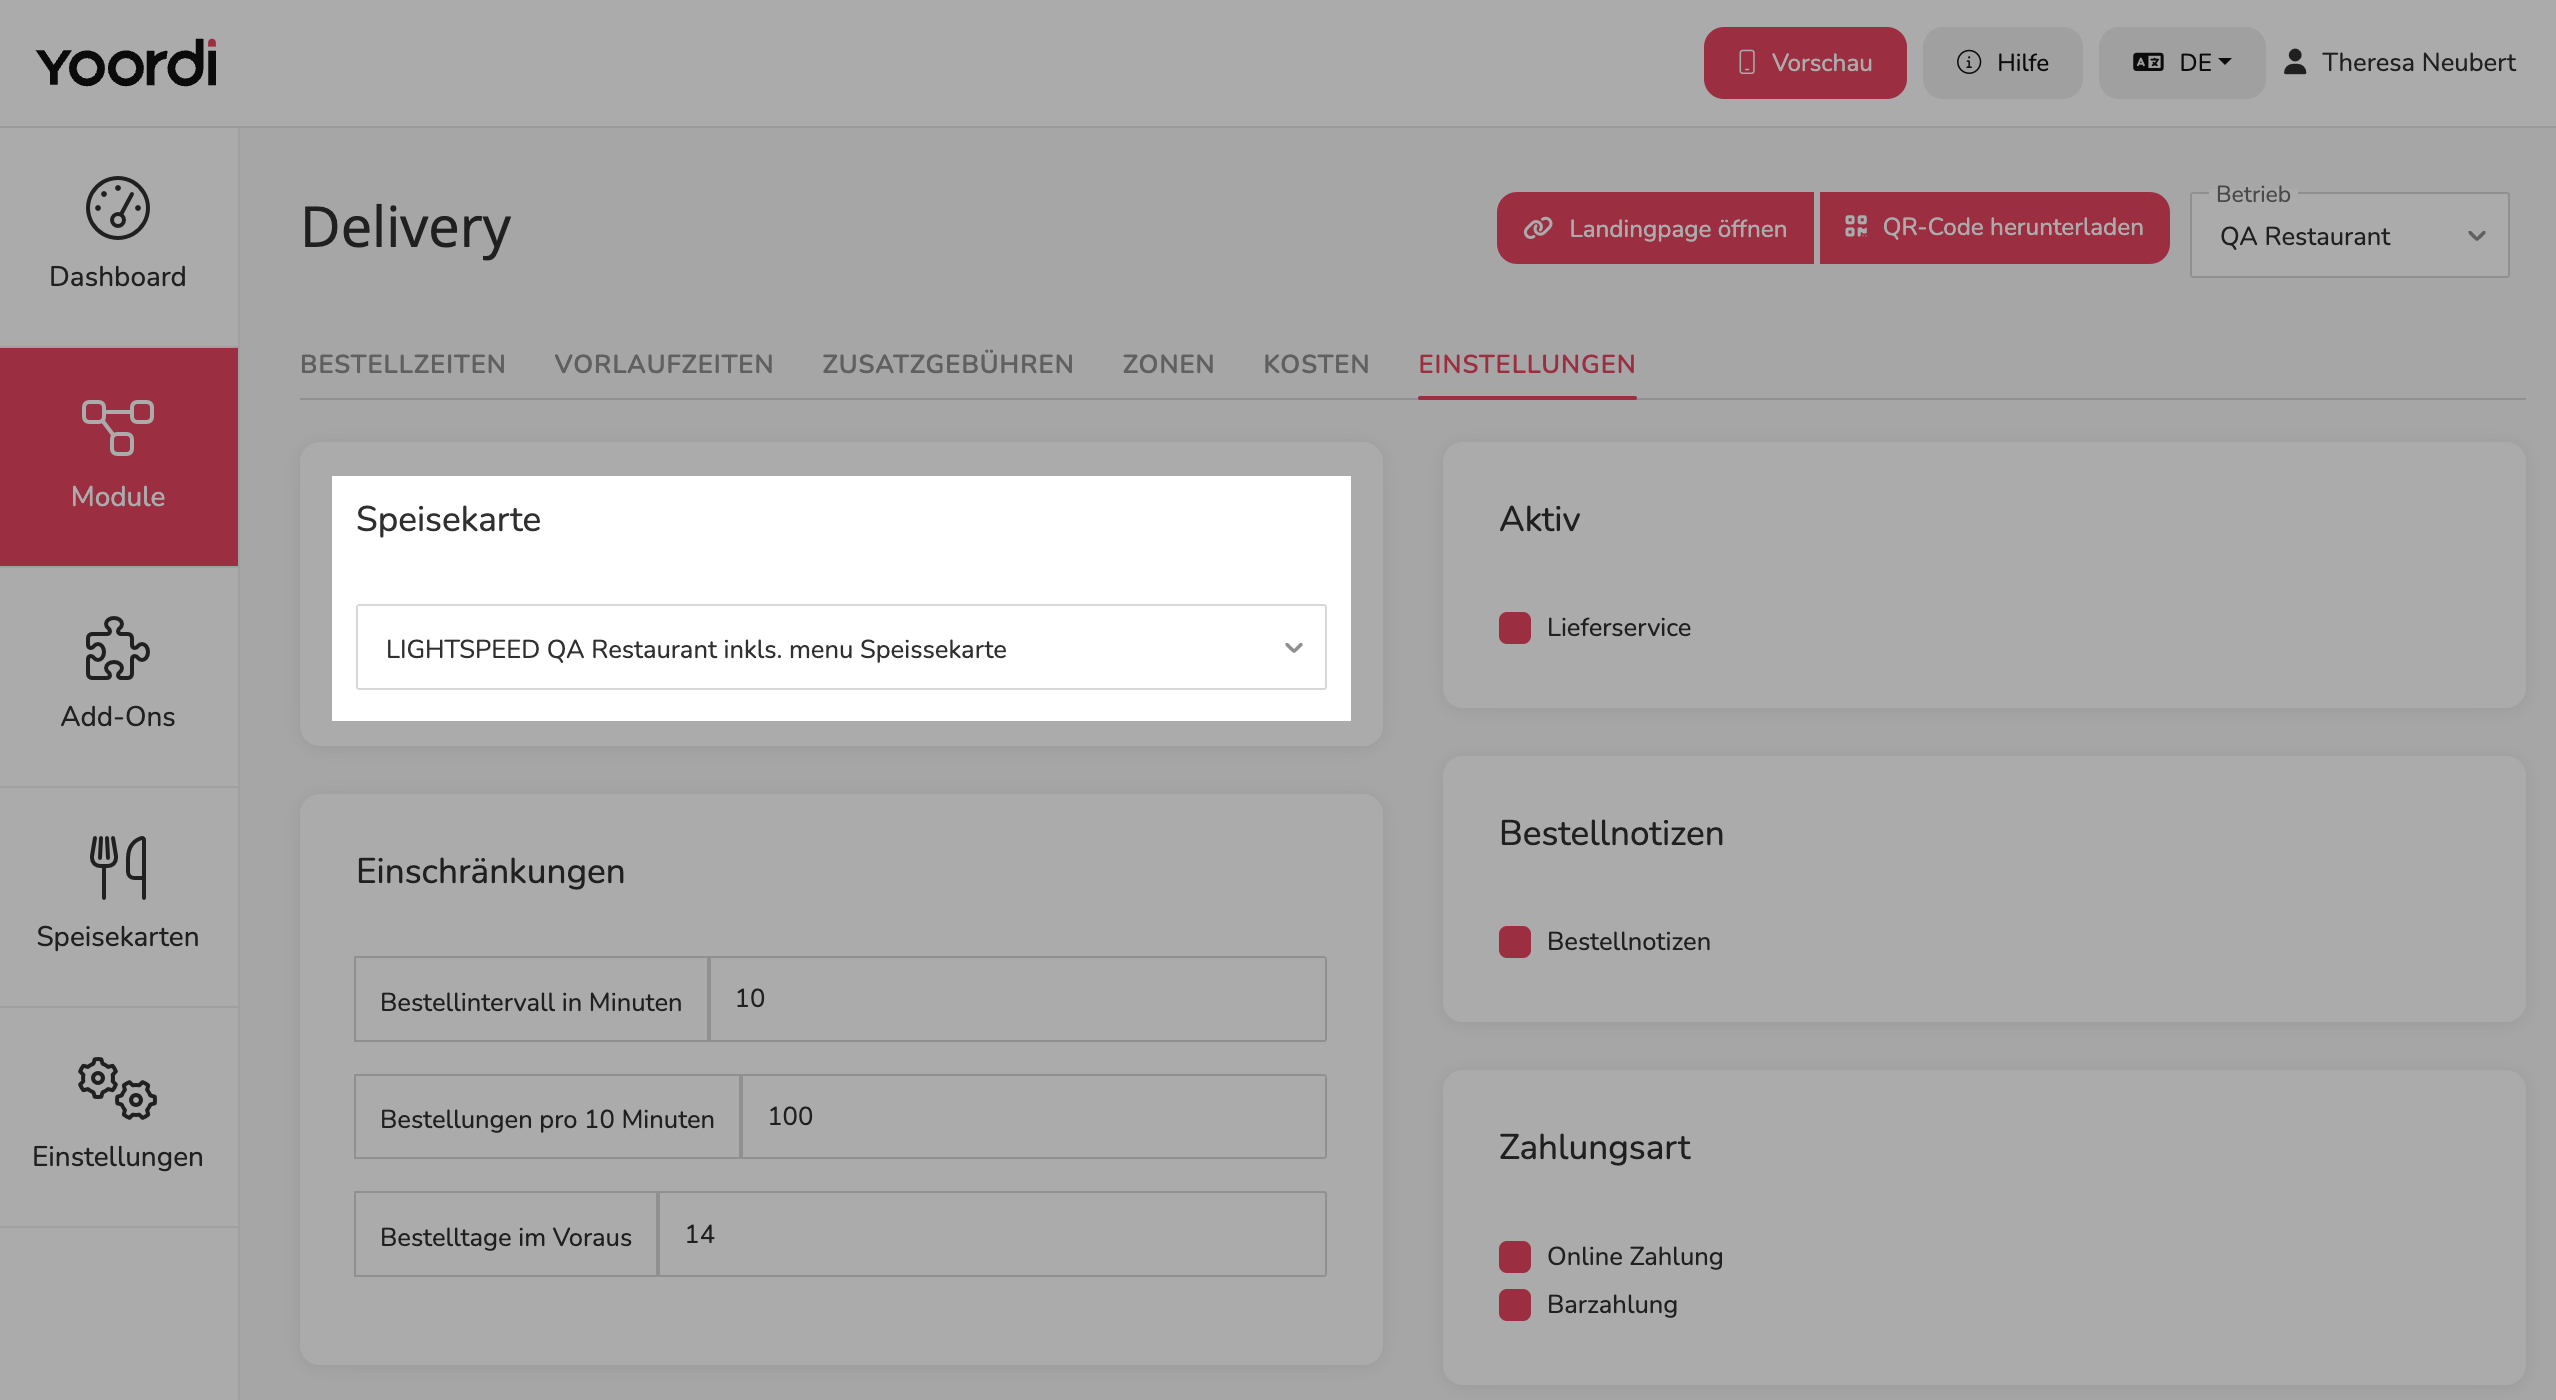Toggle the Lieferservice checkbox

[x=1515, y=628]
